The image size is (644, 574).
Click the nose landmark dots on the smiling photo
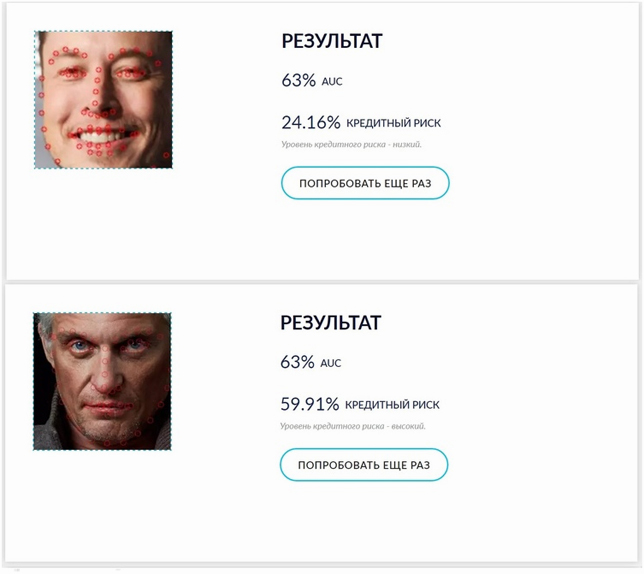click(x=98, y=94)
